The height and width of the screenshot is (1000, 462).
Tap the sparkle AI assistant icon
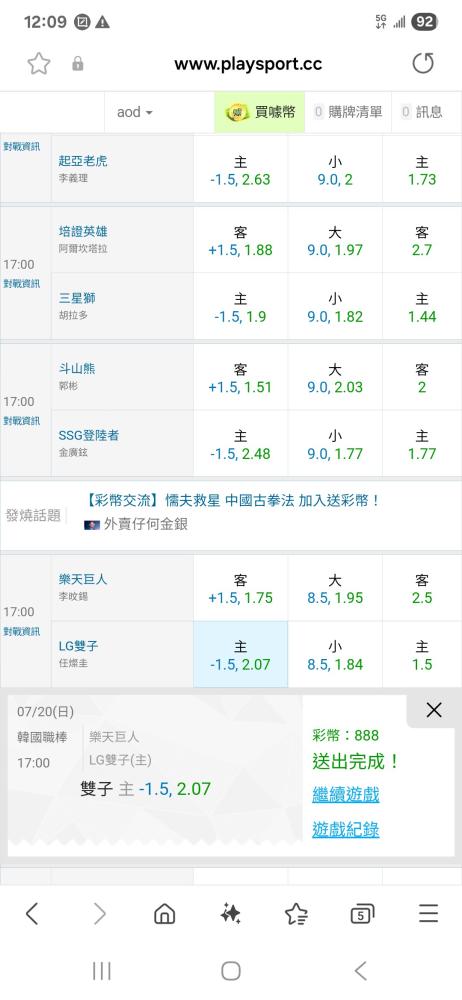pyautogui.click(x=230, y=915)
